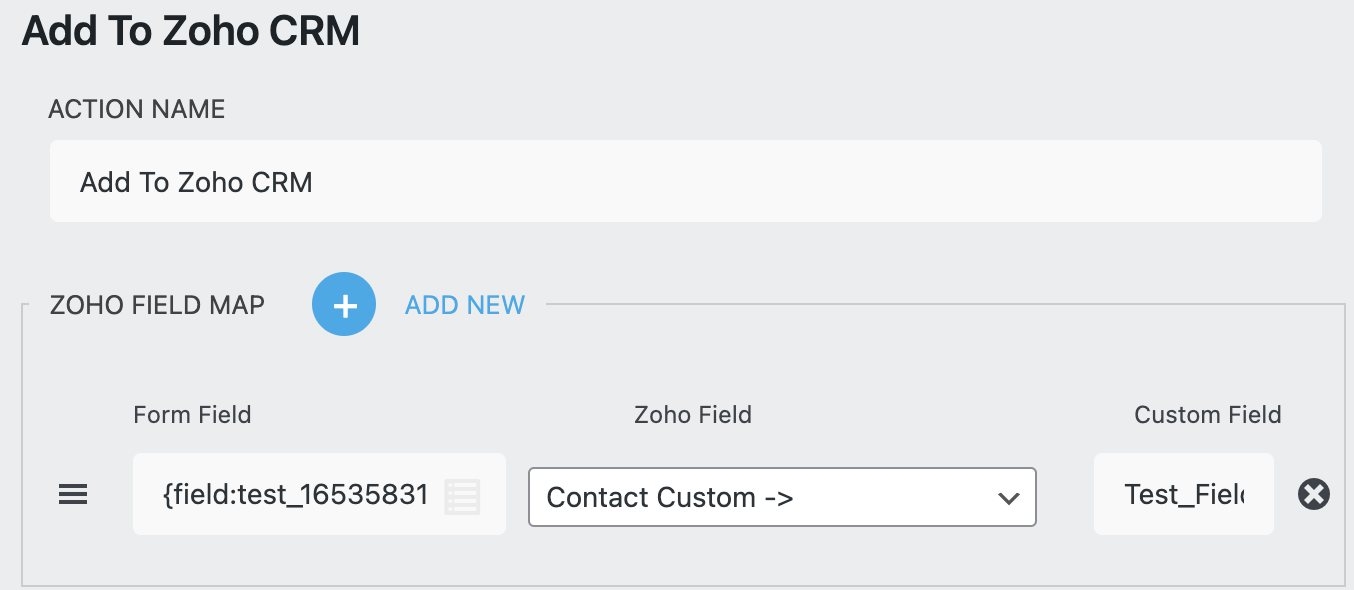Image resolution: width=1354 pixels, height=590 pixels.
Task: Click the Add To Zoho CRM heading
Action: pos(191,31)
